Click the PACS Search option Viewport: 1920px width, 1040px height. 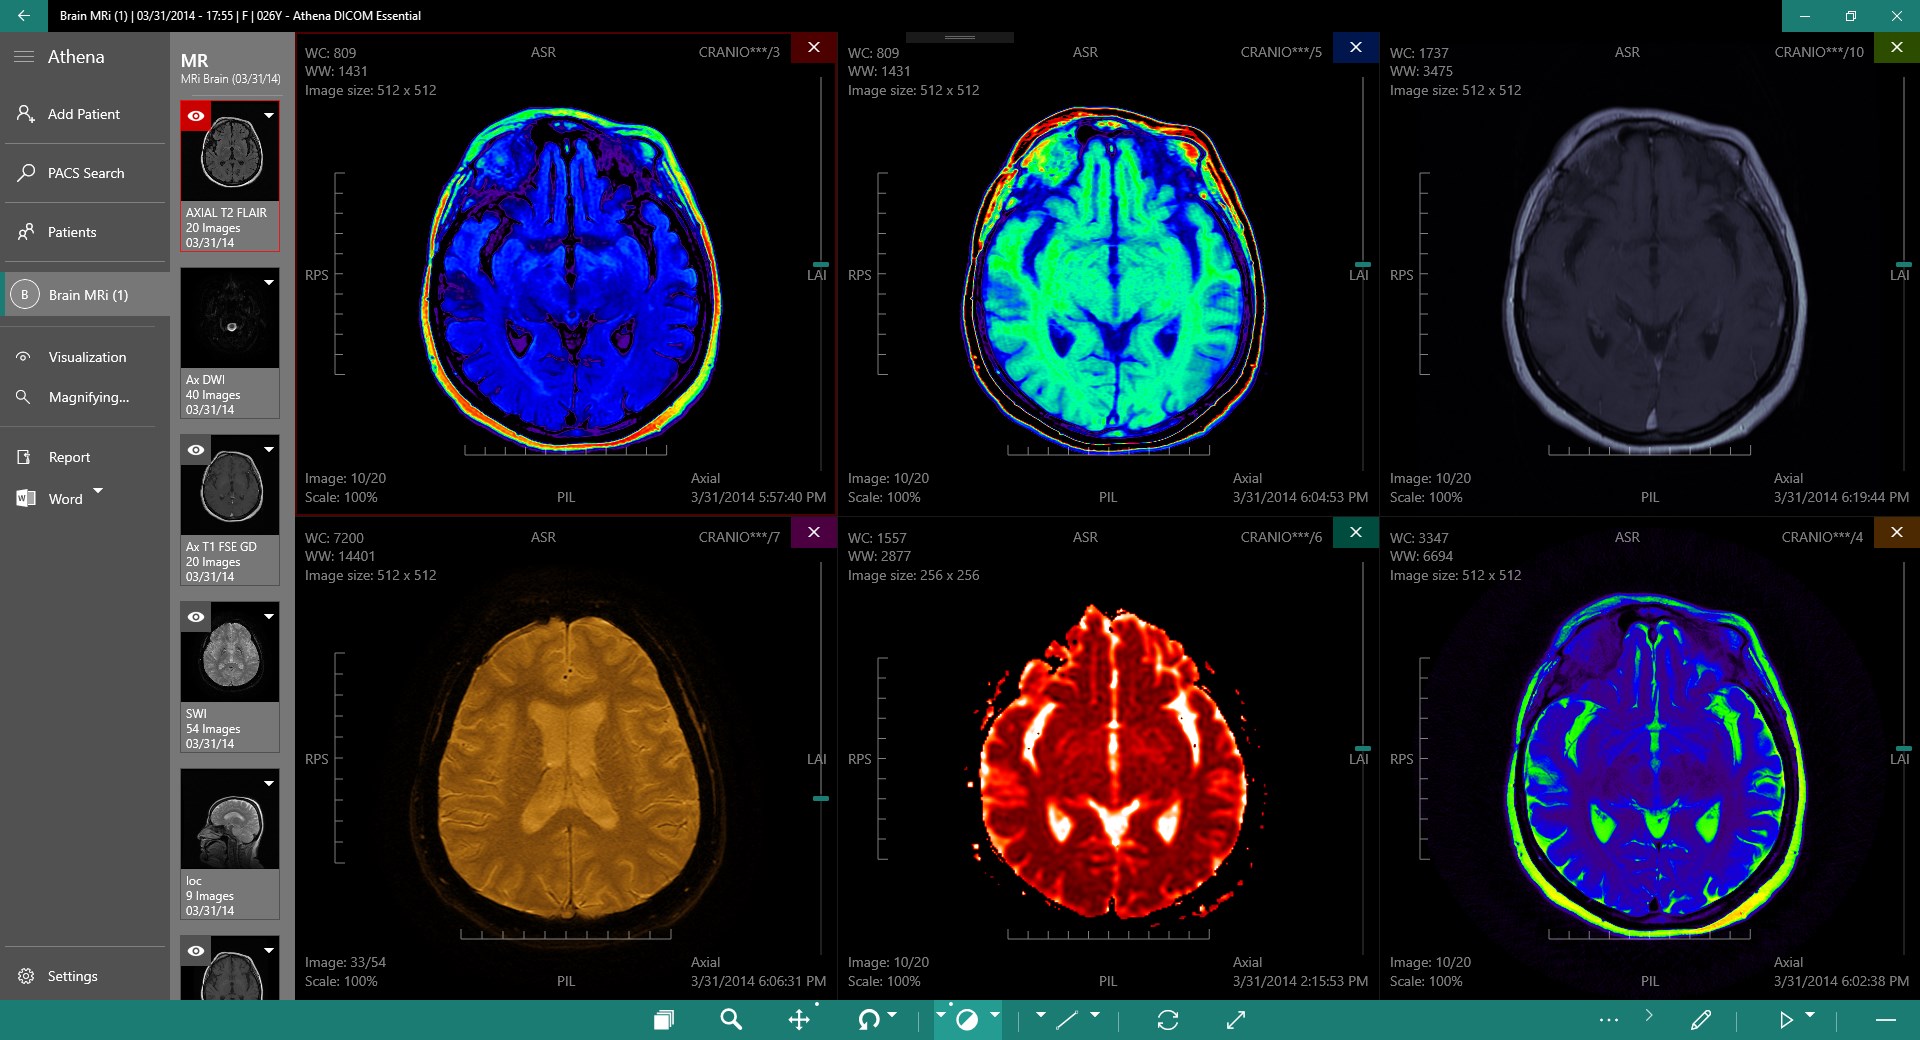click(85, 173)
